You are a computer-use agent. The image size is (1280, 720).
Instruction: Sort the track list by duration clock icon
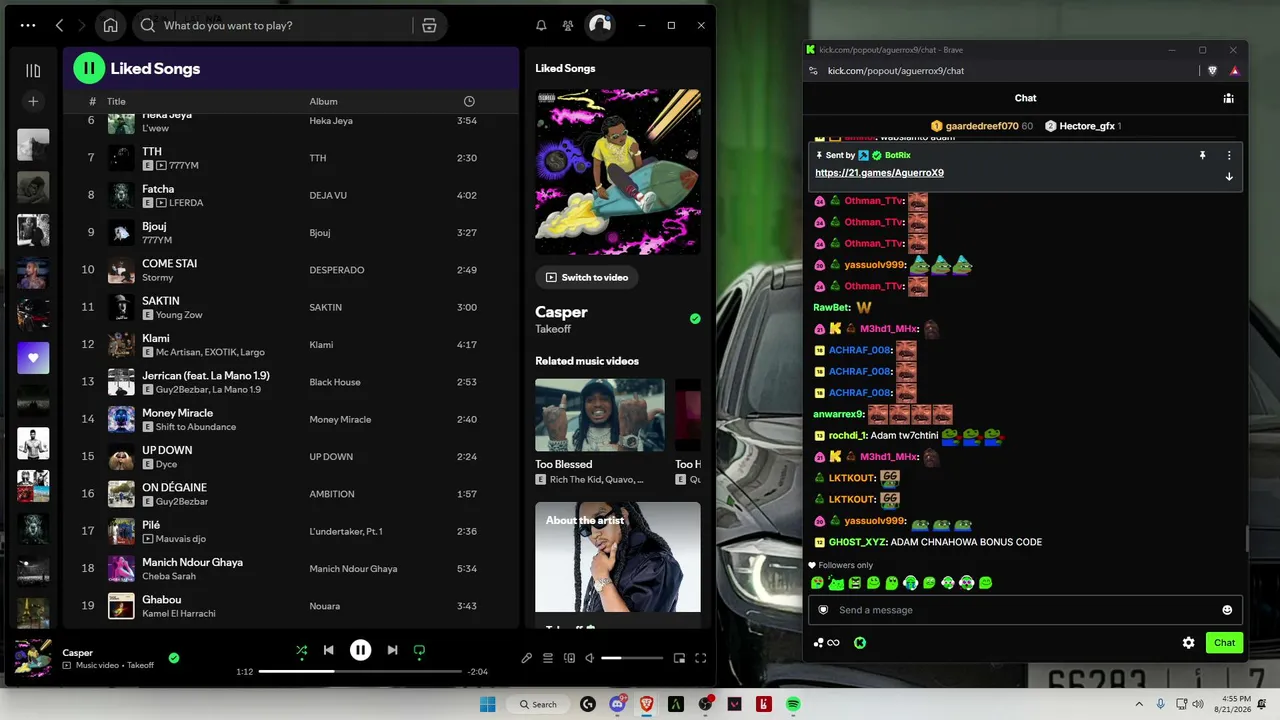coord(470,101)
